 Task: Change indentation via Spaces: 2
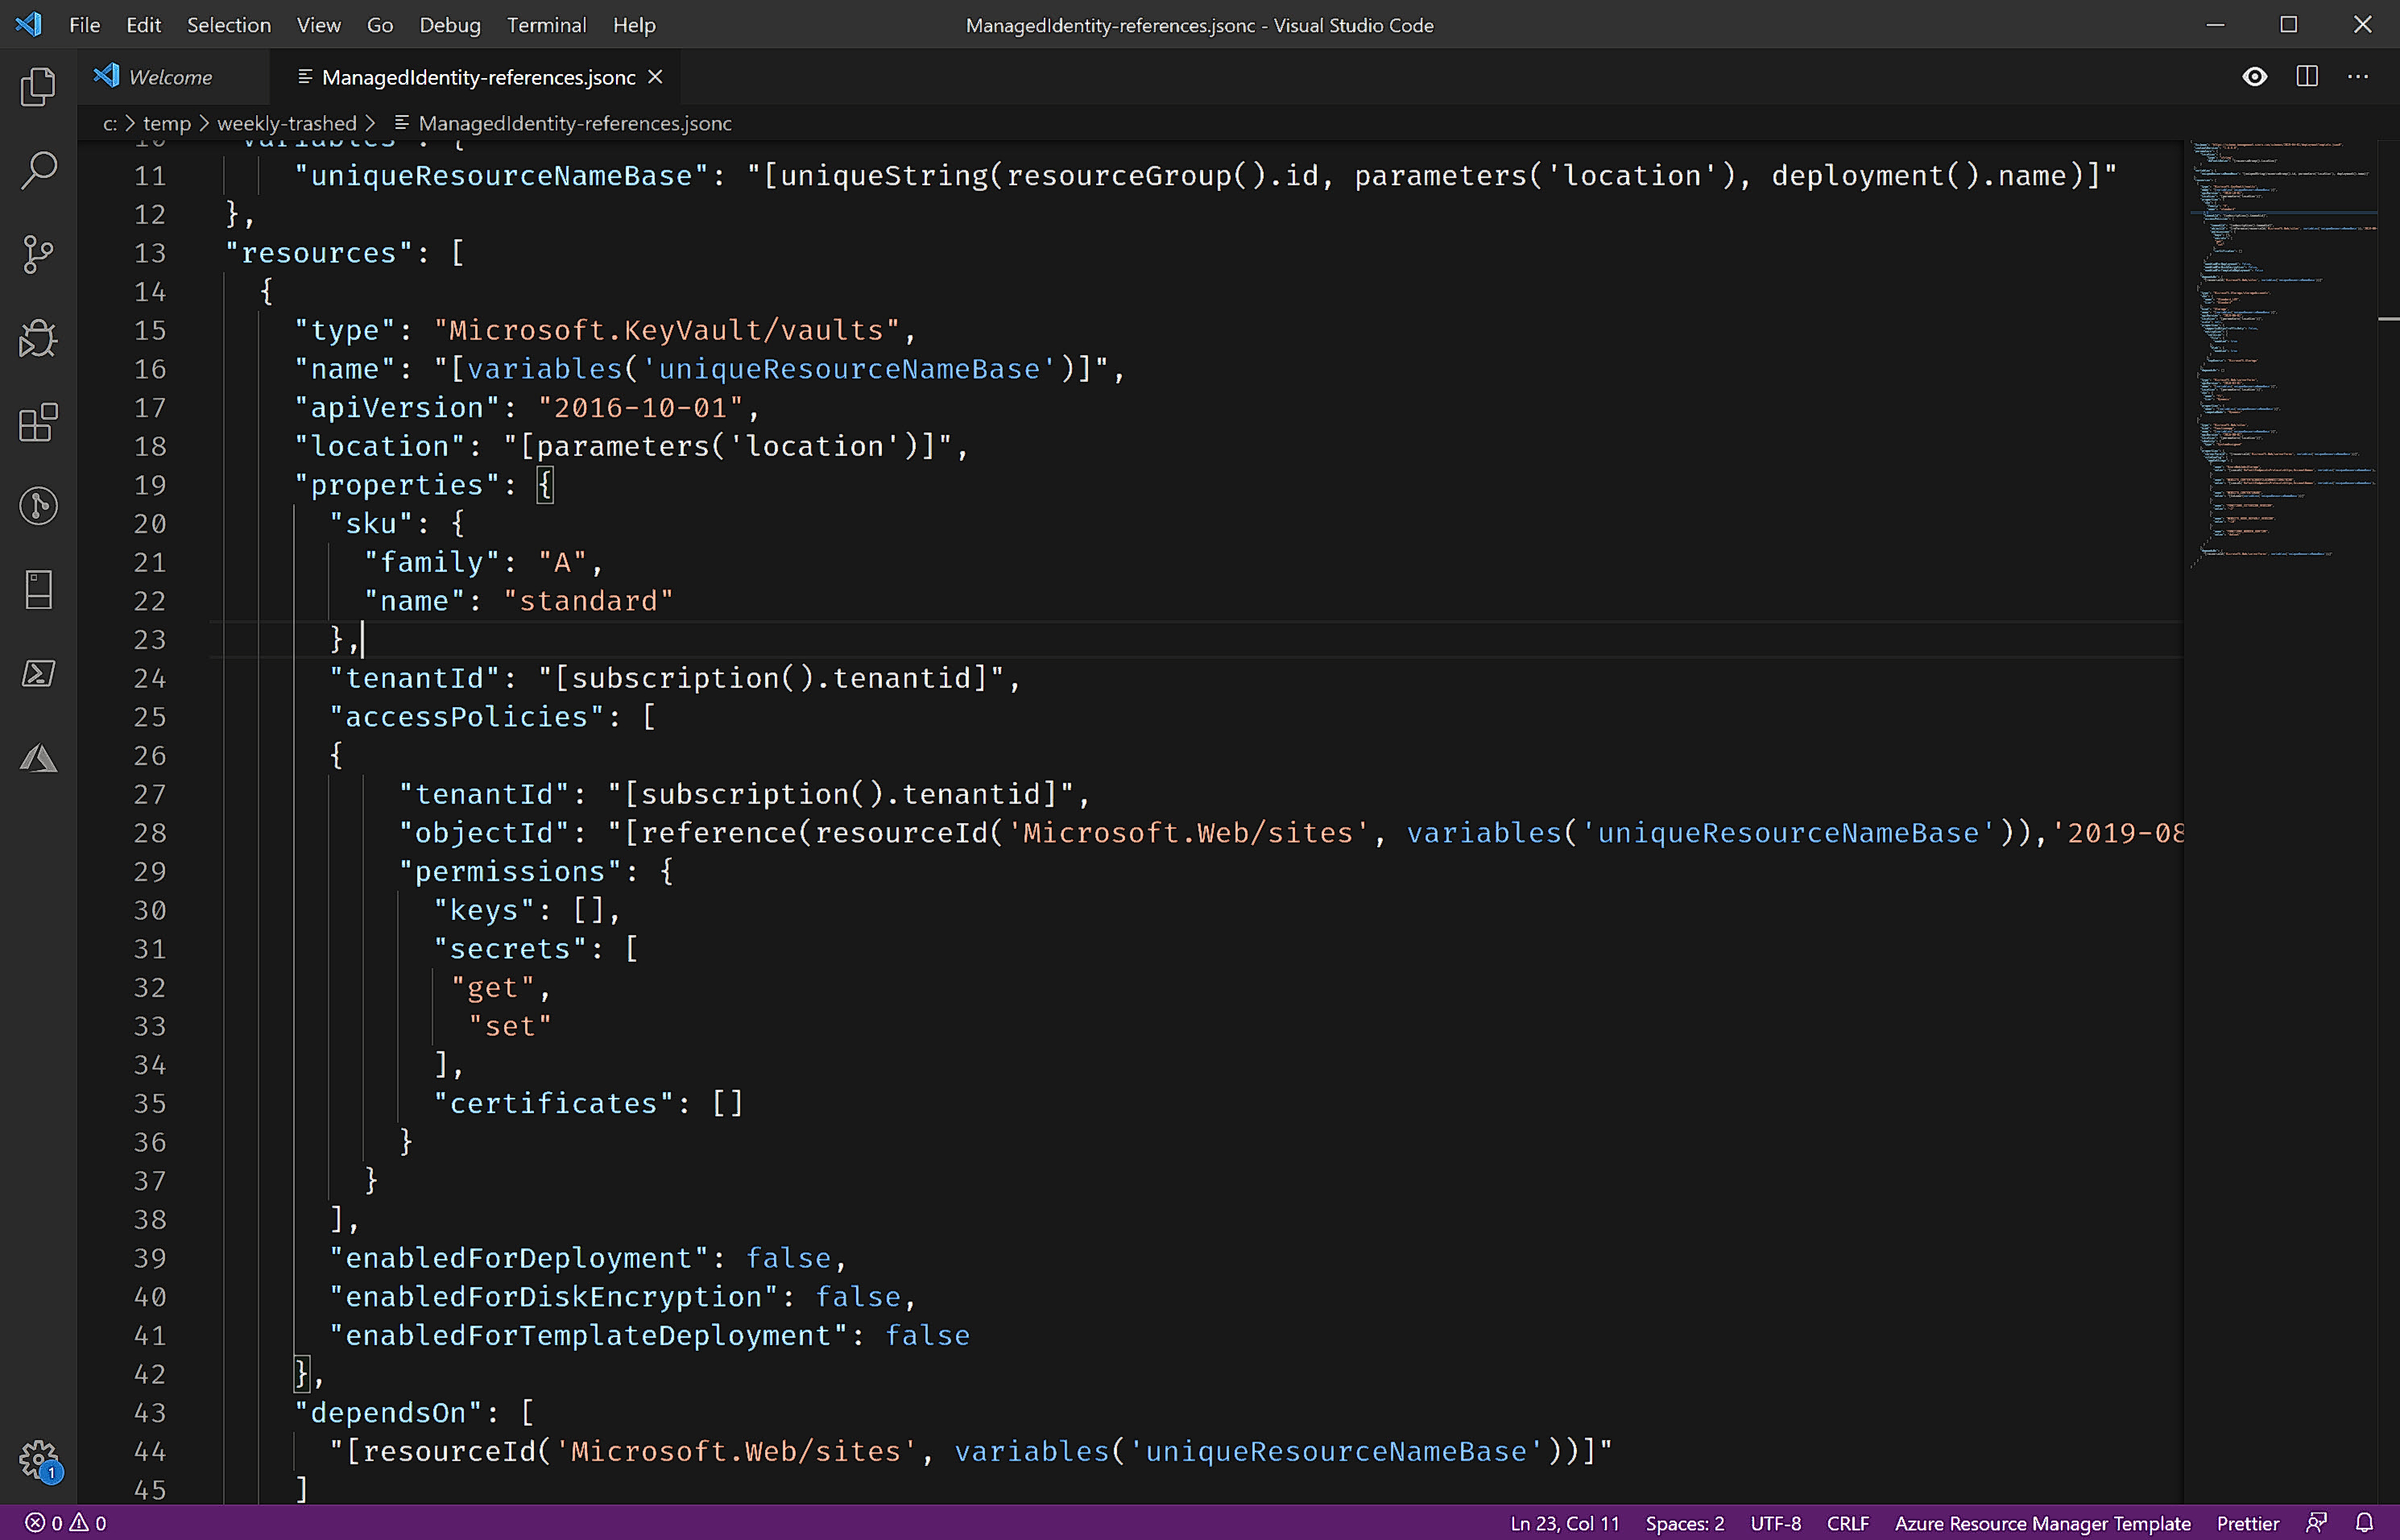coord(1684,1523)
